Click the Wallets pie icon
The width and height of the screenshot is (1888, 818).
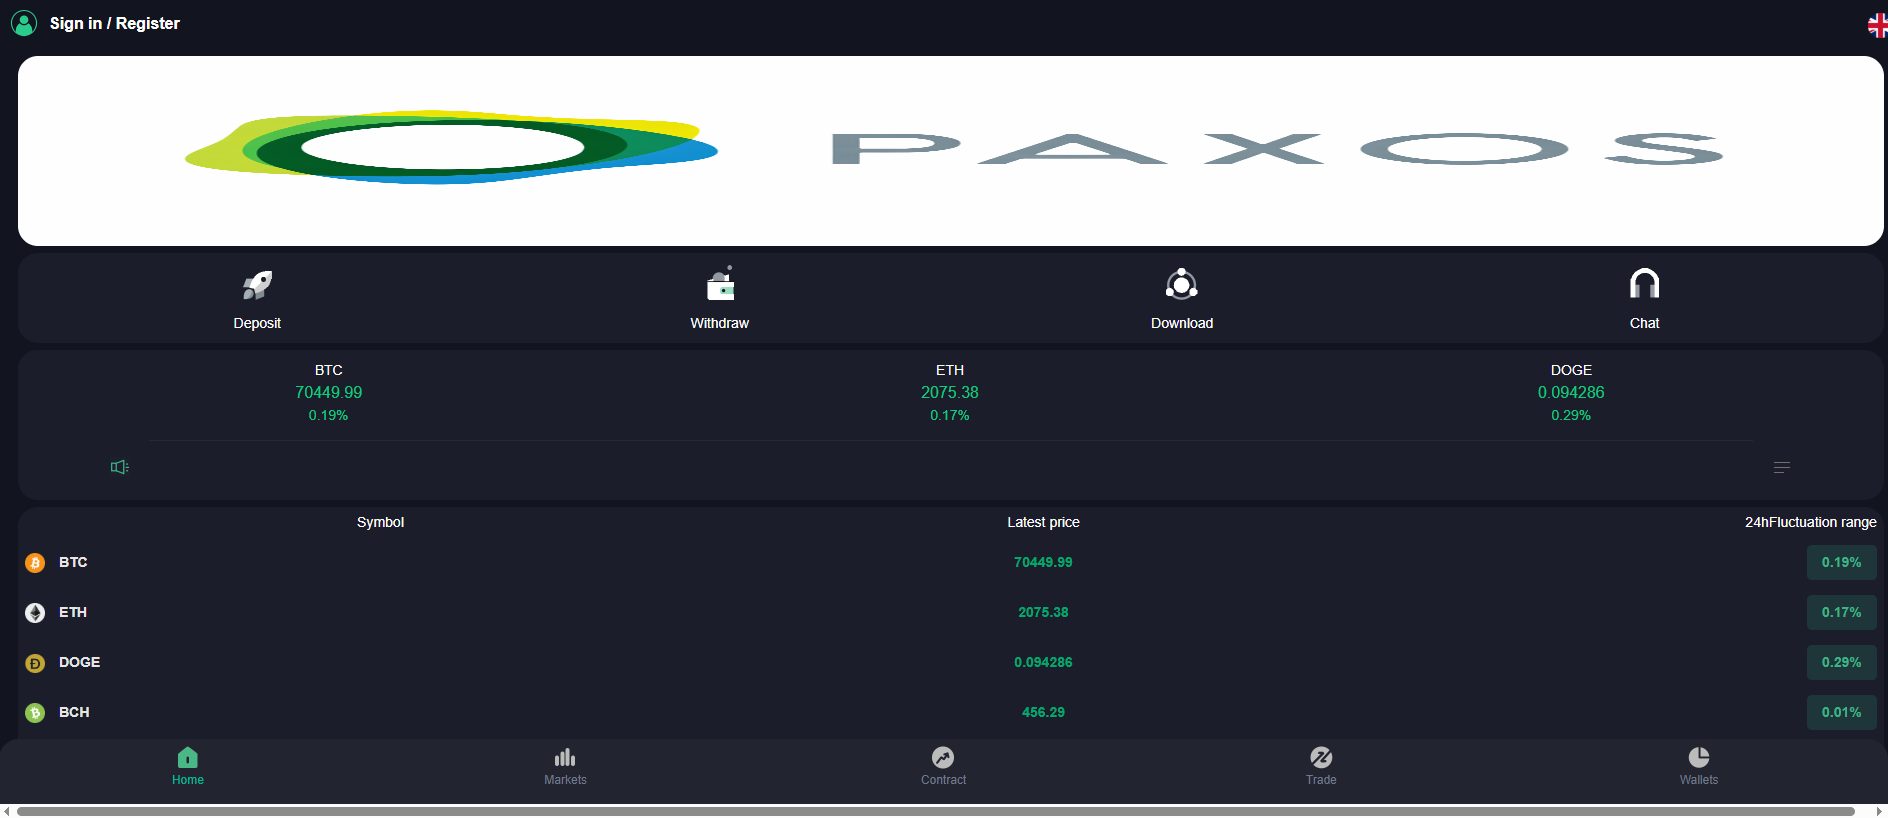click(x=1699, y=757)
